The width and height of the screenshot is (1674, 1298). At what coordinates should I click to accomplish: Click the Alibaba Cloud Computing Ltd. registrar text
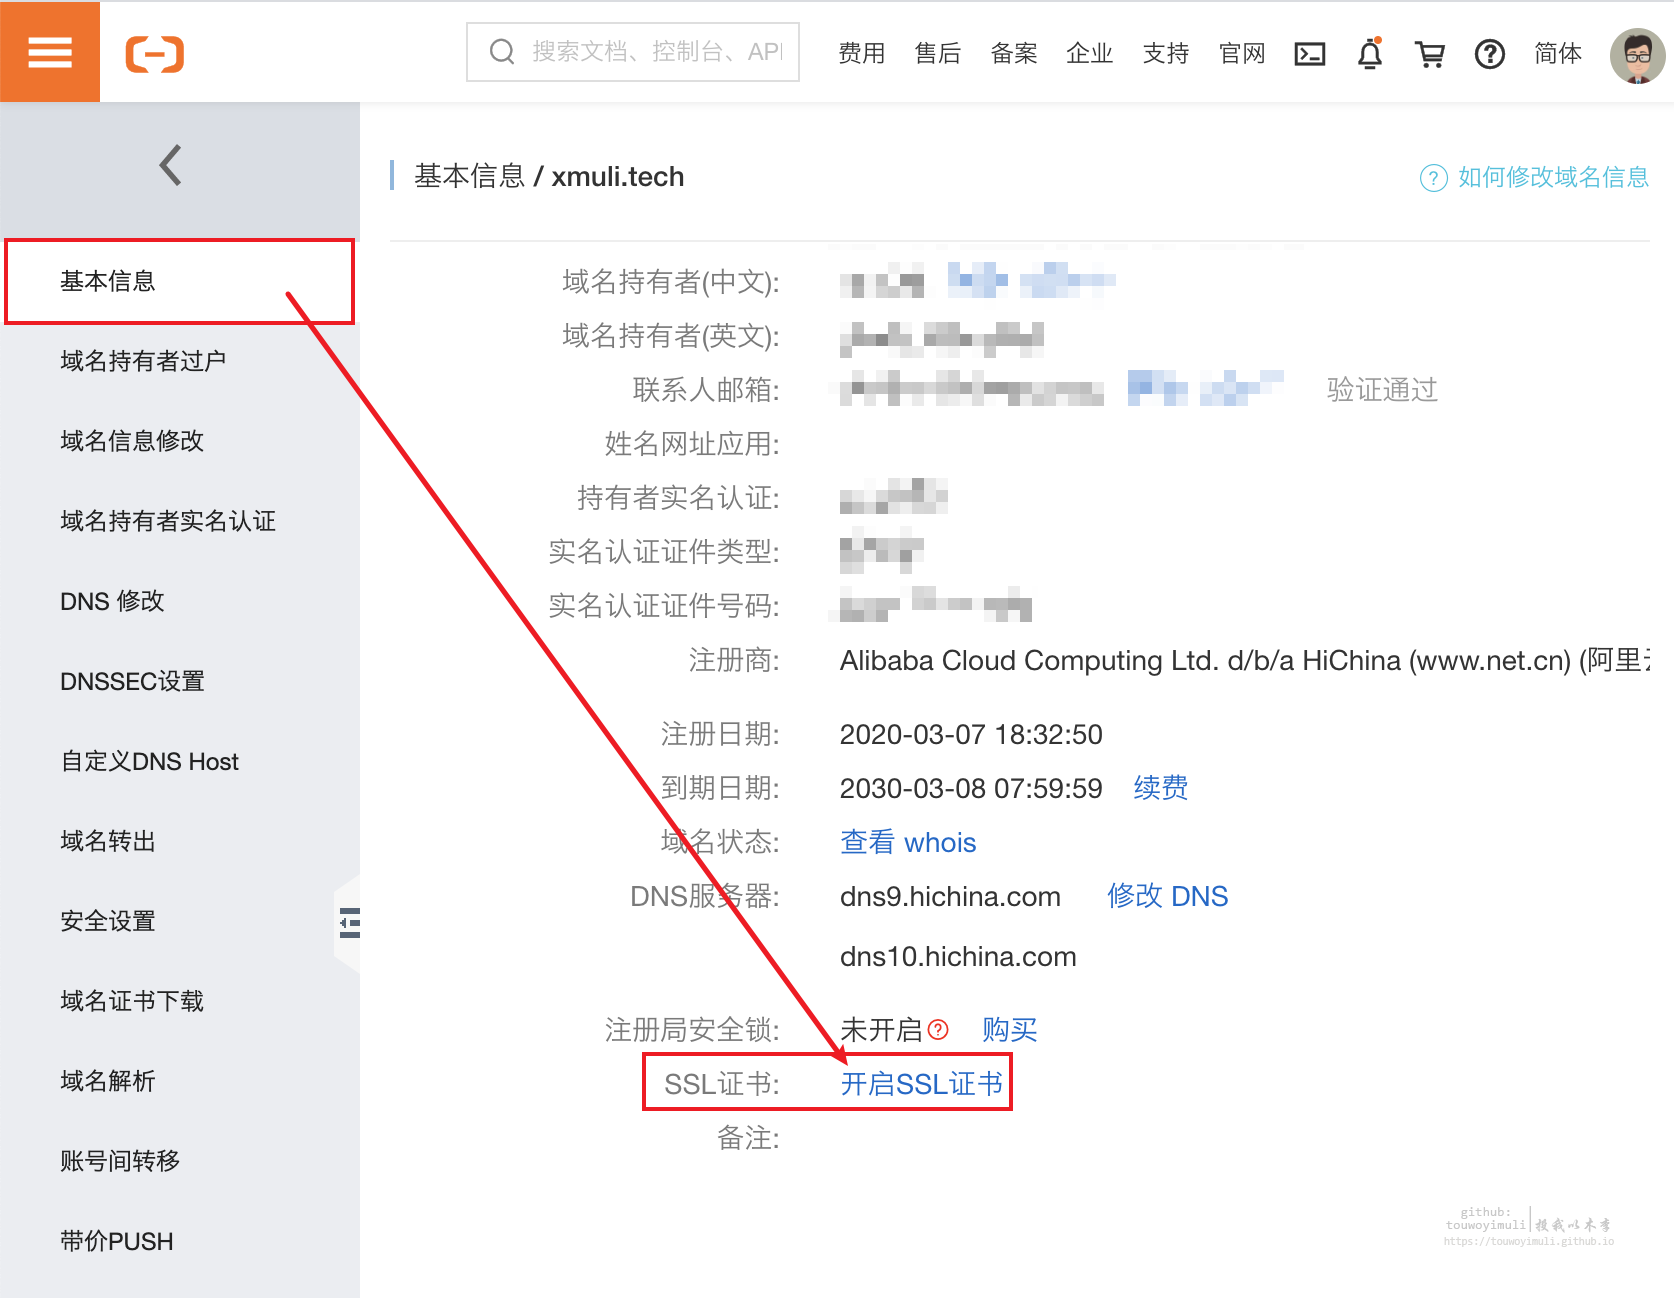point(1245,660)
